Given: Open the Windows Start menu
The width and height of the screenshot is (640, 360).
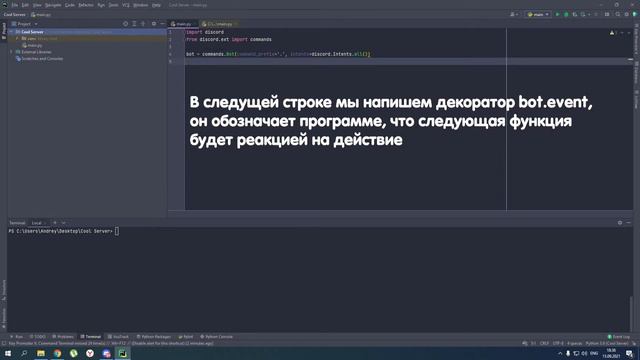Looking at the screenshot, I should click(8, 353).
